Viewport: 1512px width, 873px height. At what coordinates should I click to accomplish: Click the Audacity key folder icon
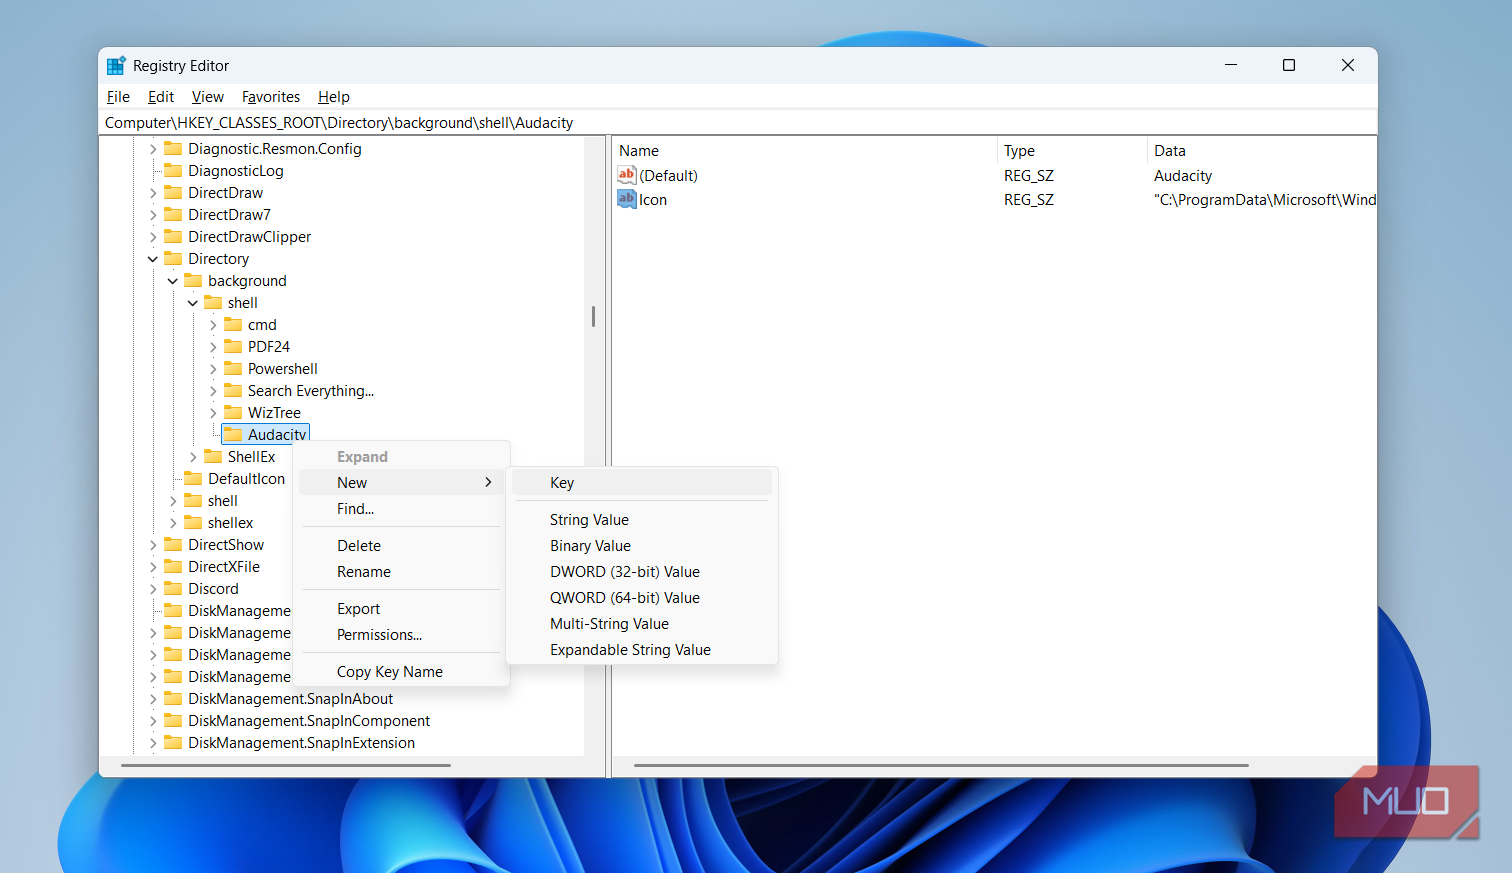pos(233,434)
